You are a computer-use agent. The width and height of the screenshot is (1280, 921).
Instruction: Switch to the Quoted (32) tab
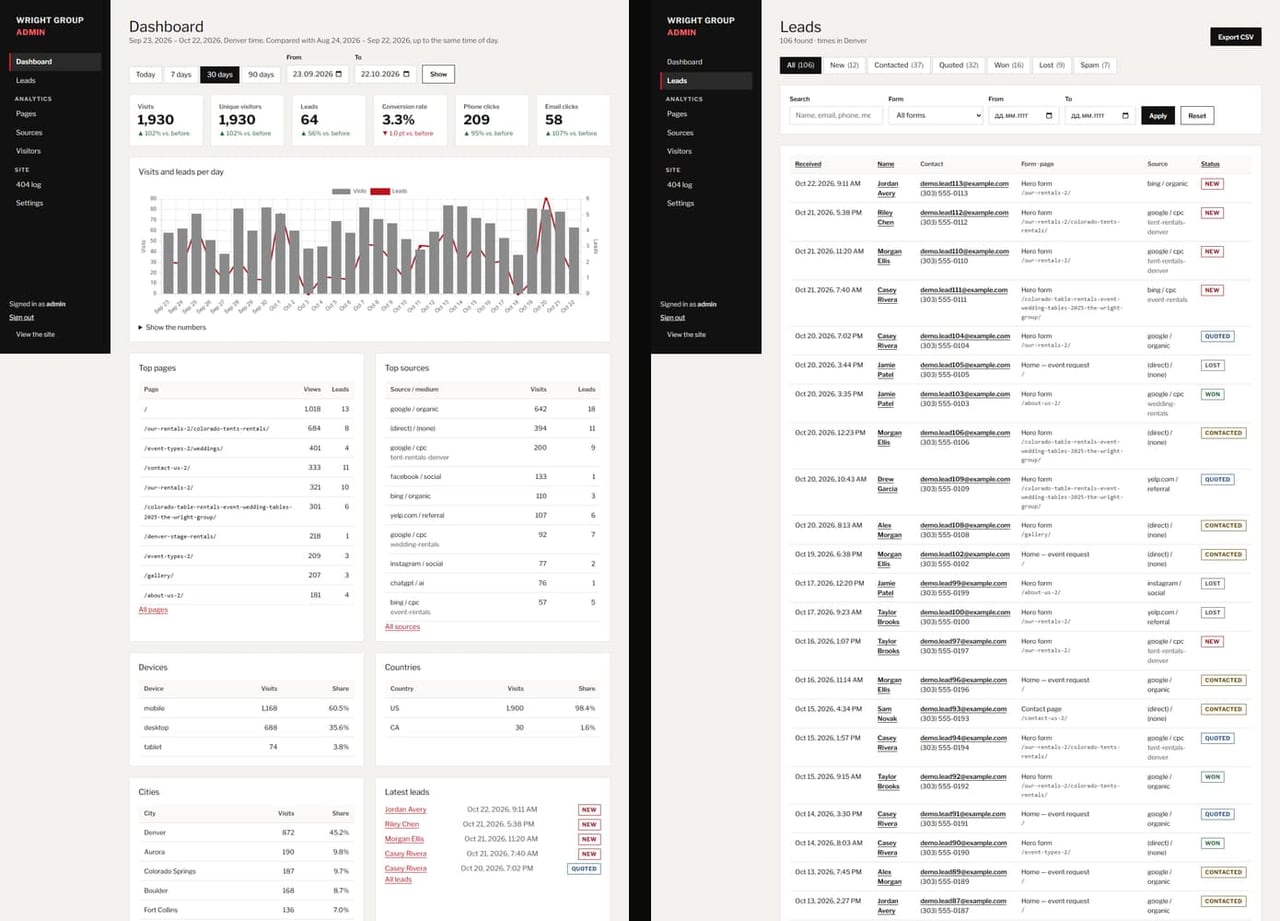pos(958,65)
